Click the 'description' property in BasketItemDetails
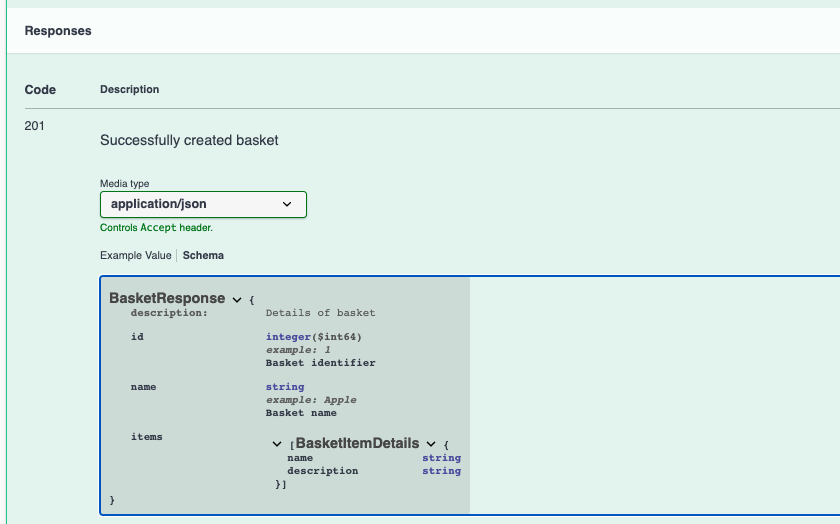Viewport: 840px width, 524px height. [x=322, y=471]
